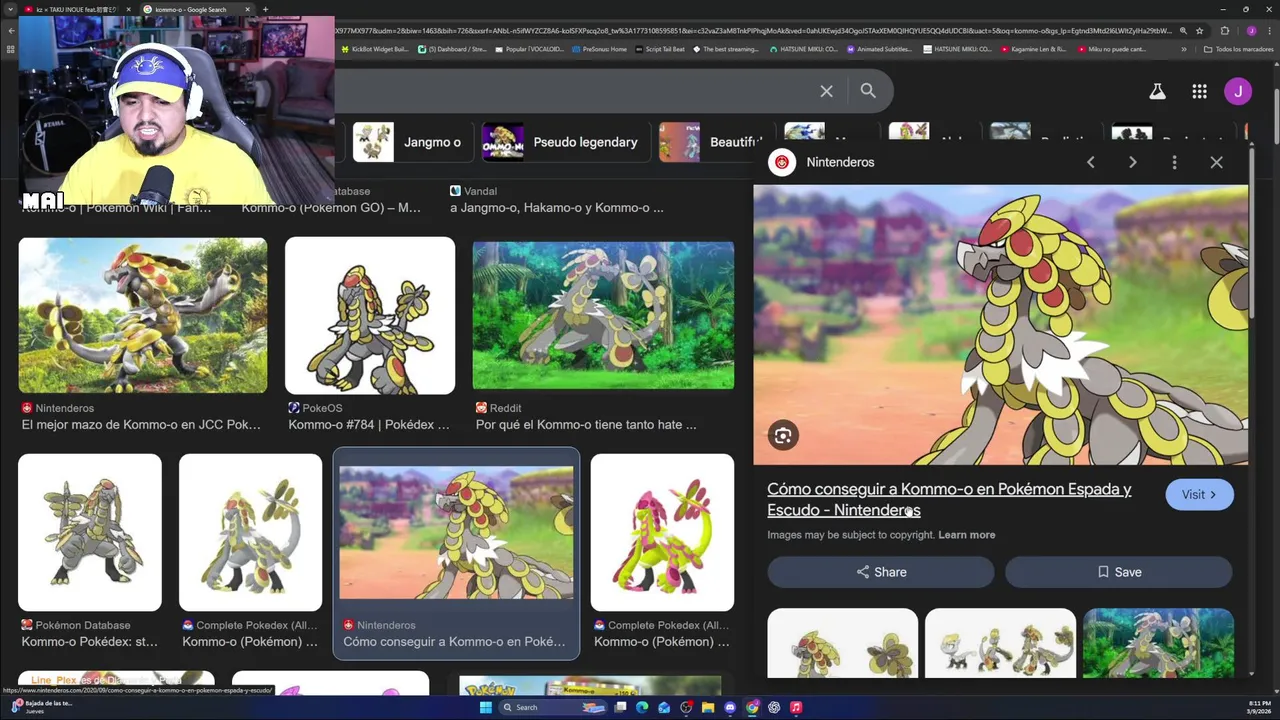Click the Chrome icon in taskbar

[752, 707]
